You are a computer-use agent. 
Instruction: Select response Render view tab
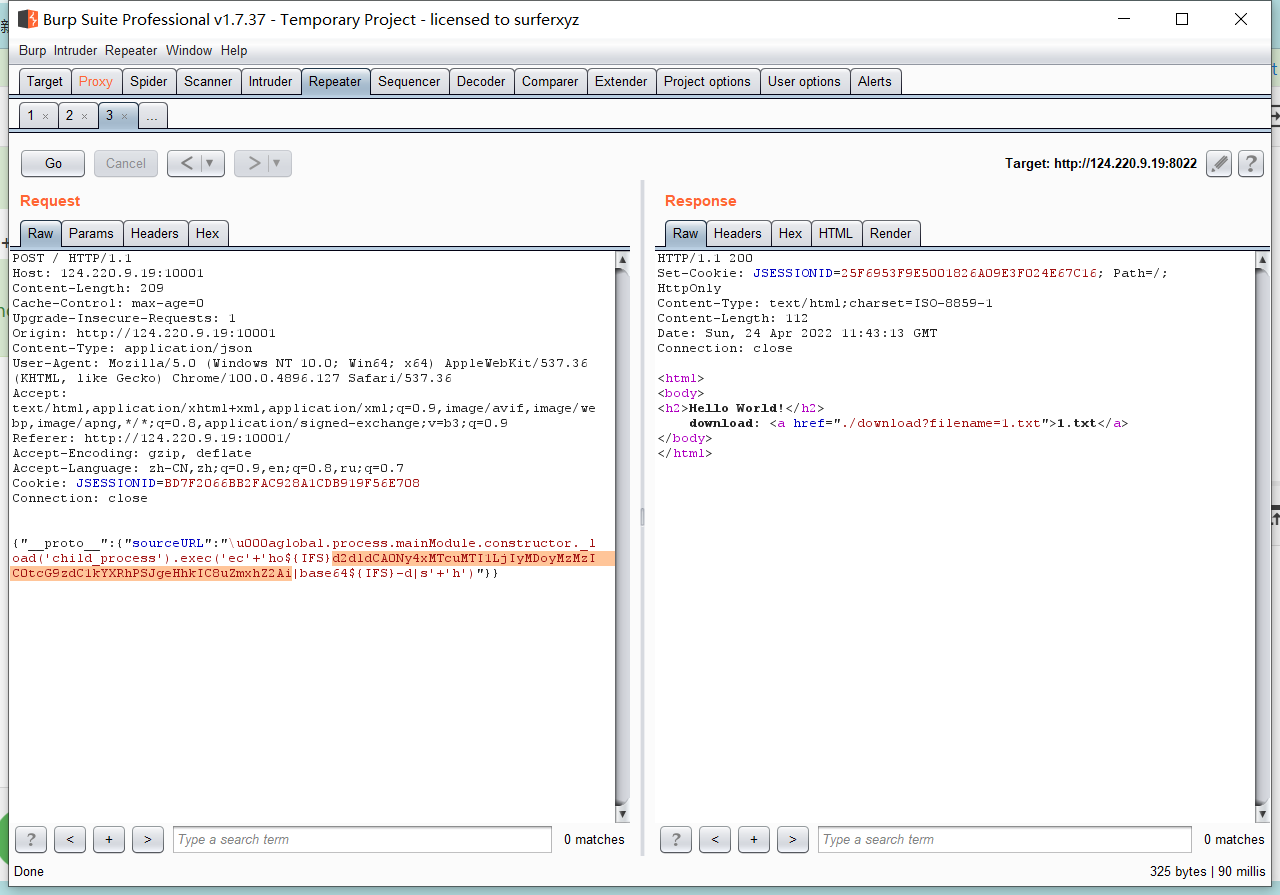891,233
